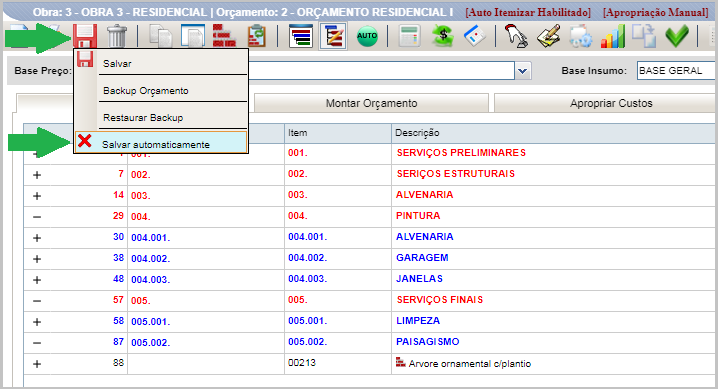Click the blue tag label icon

tap(474, 36)
